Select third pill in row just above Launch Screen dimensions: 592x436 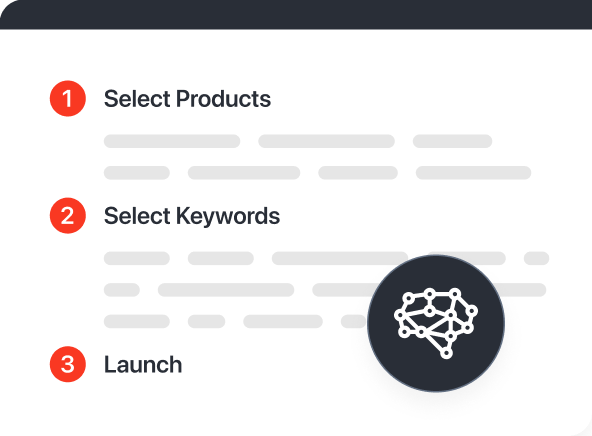point(283,321)
